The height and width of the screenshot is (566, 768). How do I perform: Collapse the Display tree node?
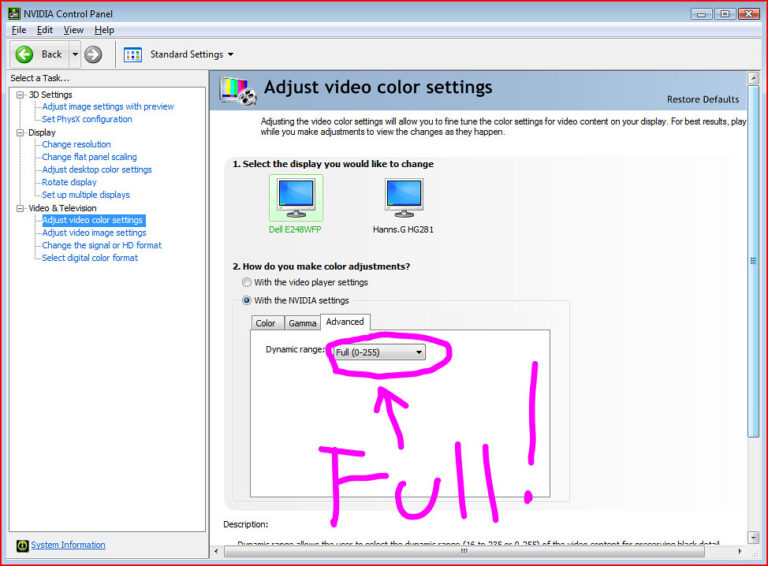click(x=20, y=133)
